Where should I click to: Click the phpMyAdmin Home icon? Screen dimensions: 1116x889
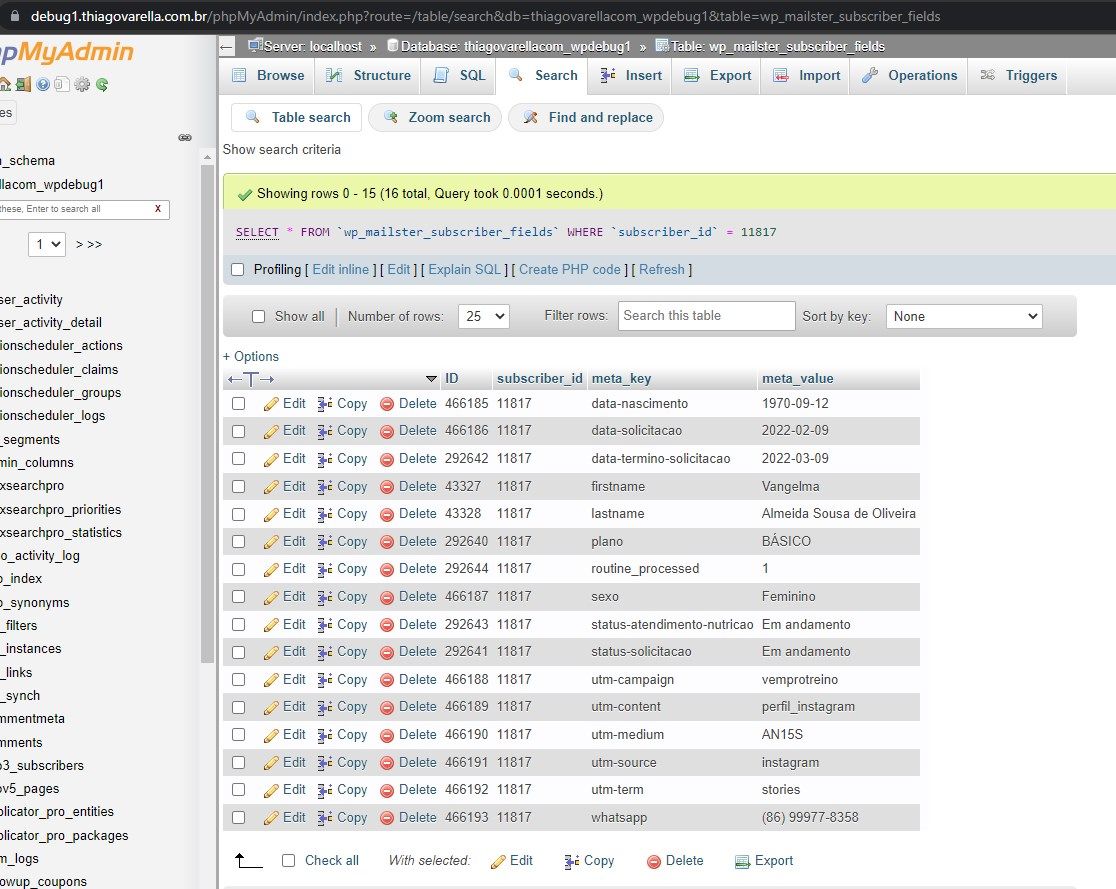click(5, 84)
